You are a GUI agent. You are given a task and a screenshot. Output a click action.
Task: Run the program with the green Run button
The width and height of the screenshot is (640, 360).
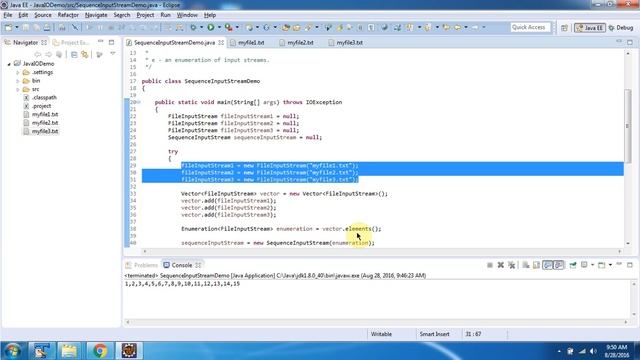[x=211, y=27]
